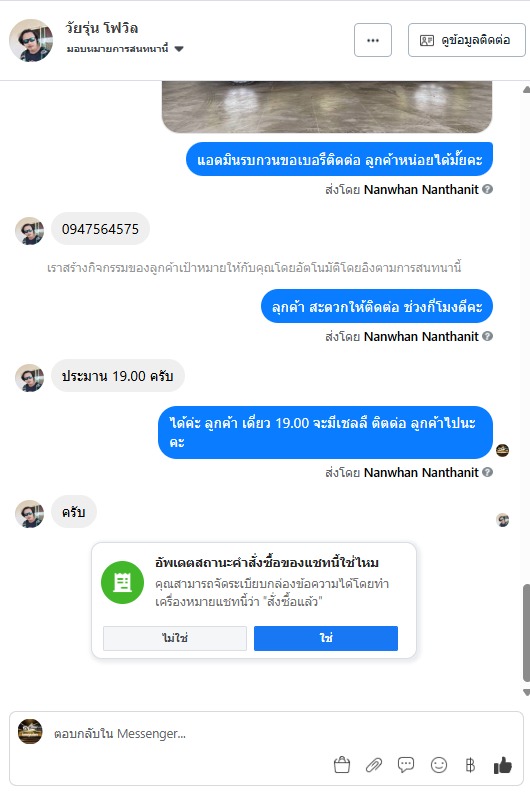This screenshot has width=530, height=792.
Task: Open the floor photo attachment in chat
Action: coord(327,107)
